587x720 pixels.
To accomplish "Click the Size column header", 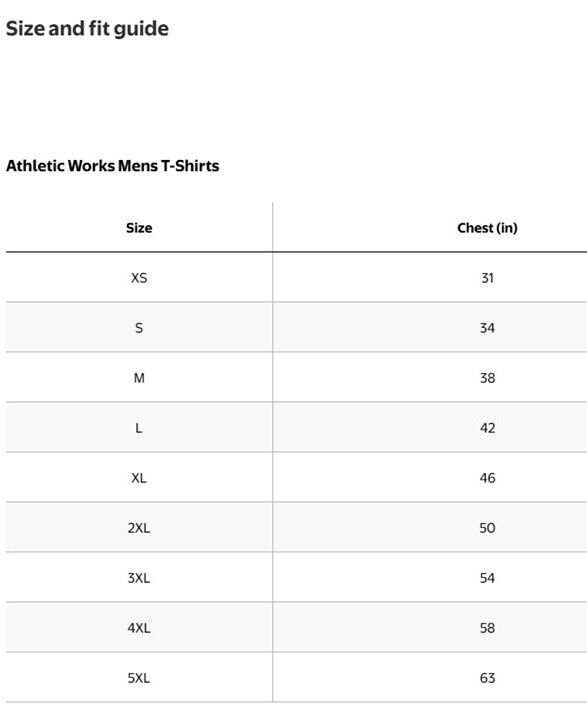I will 139,228.
